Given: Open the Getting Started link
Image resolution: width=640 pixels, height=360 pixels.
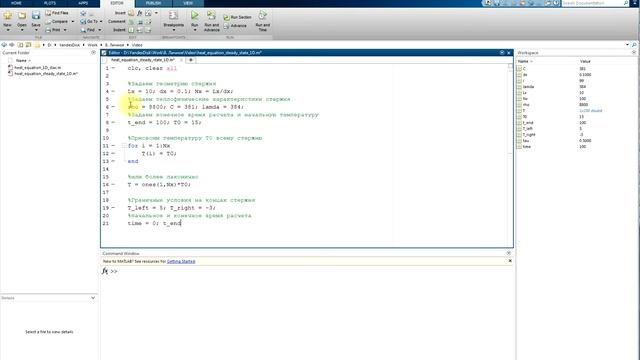Looking at the screenshot, I should [181, 261].
